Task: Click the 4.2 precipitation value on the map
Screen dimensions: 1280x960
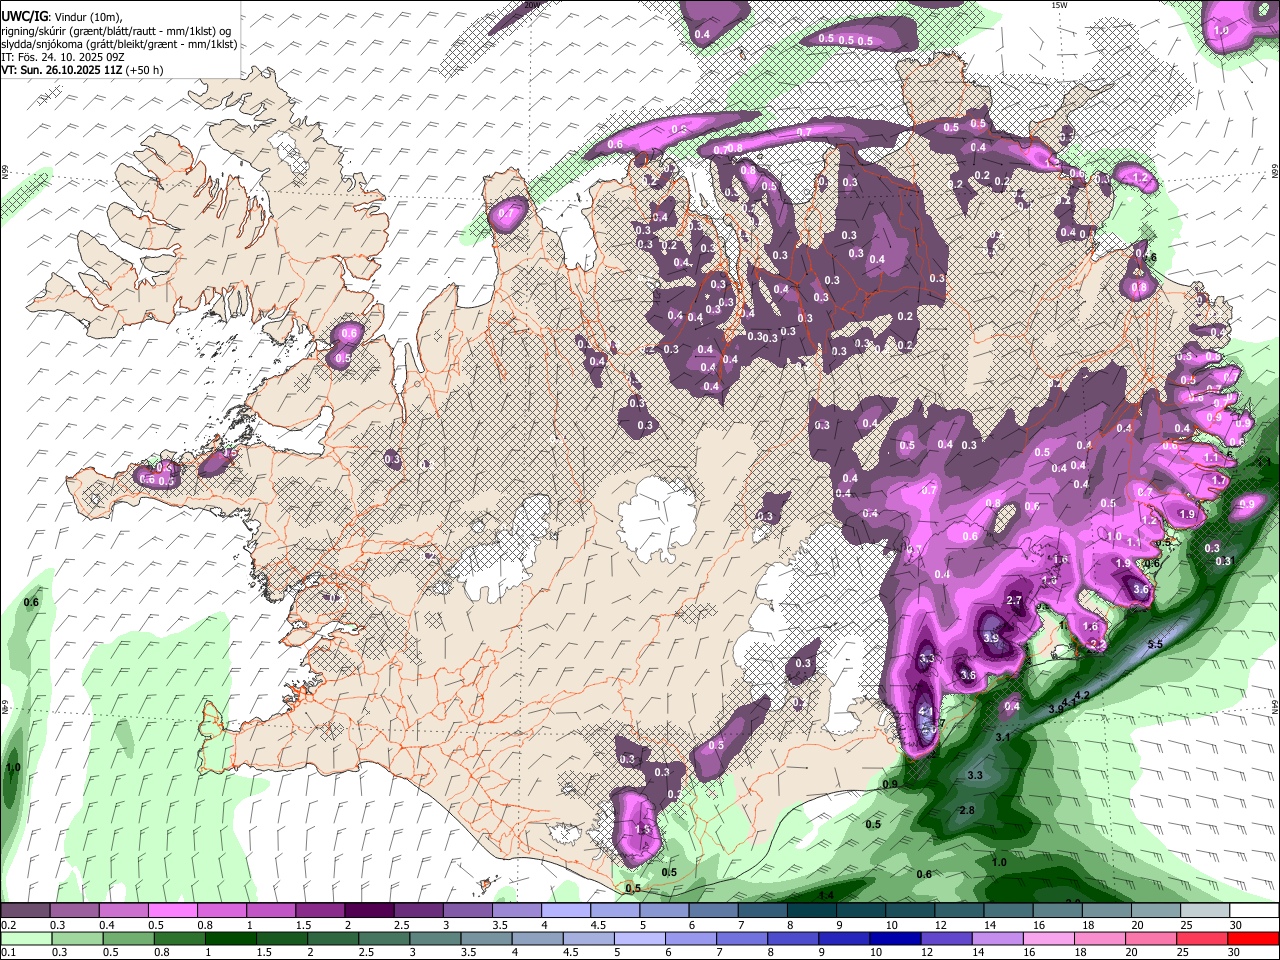Action: pos(1081,696)
